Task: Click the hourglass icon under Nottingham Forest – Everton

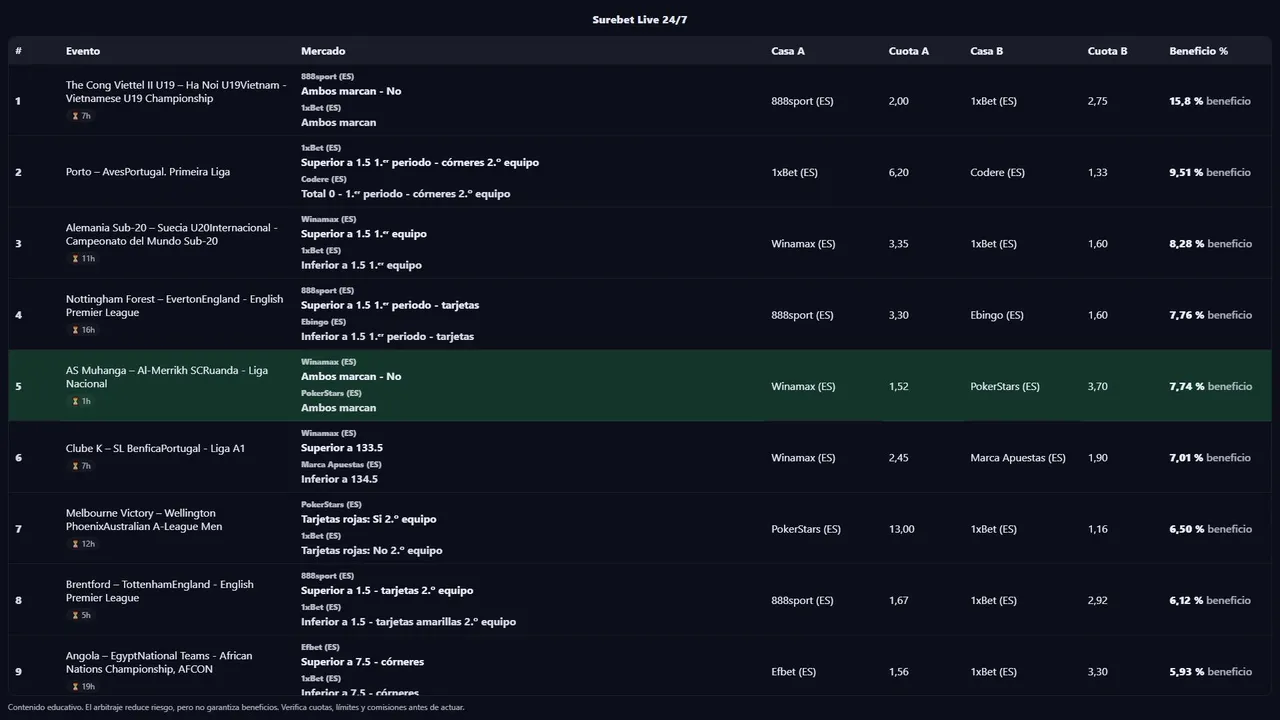Action: 74,330
